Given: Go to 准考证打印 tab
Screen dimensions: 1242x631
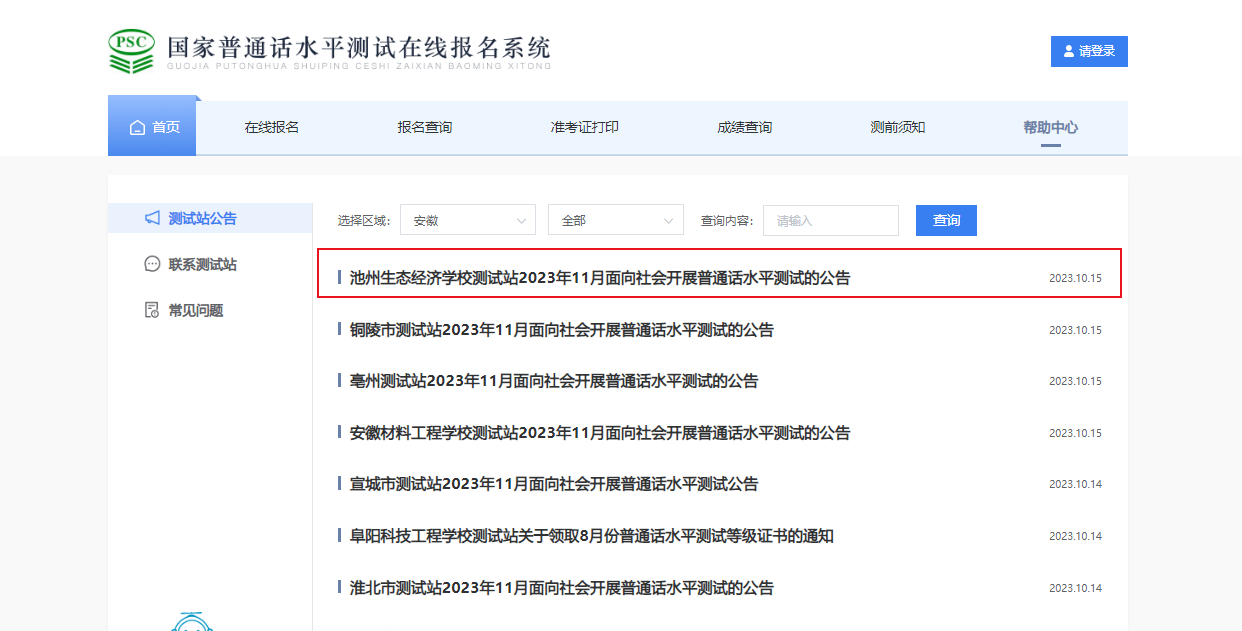Looking at the screenshot, I should [584, 127].
